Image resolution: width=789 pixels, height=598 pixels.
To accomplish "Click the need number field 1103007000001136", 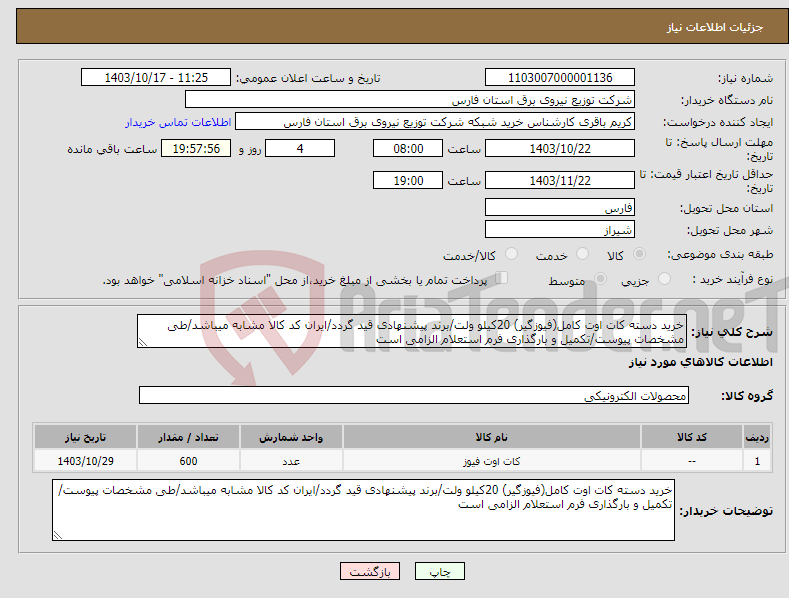I will tap(560, 78).
